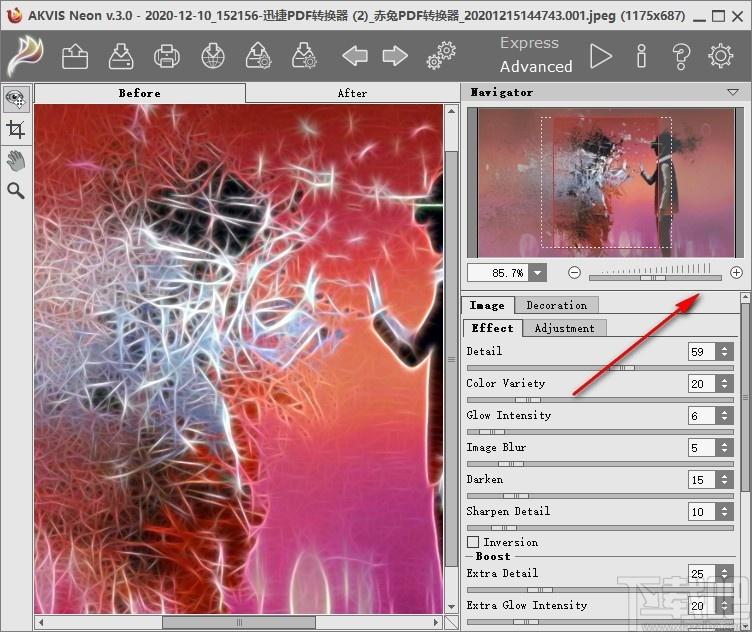The image size is (752, 632).
Task: Select the Effect tab
Action: click(x=493, y=328)
